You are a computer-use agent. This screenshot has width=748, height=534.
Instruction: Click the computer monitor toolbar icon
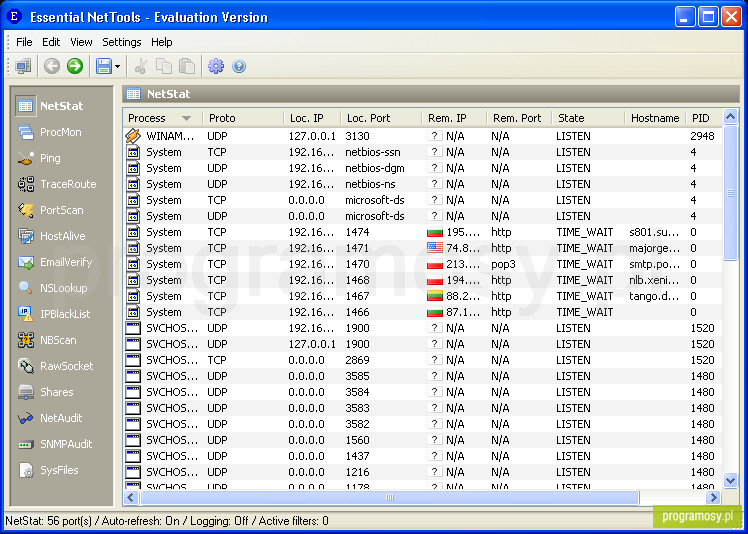click(x=23, y=66)
